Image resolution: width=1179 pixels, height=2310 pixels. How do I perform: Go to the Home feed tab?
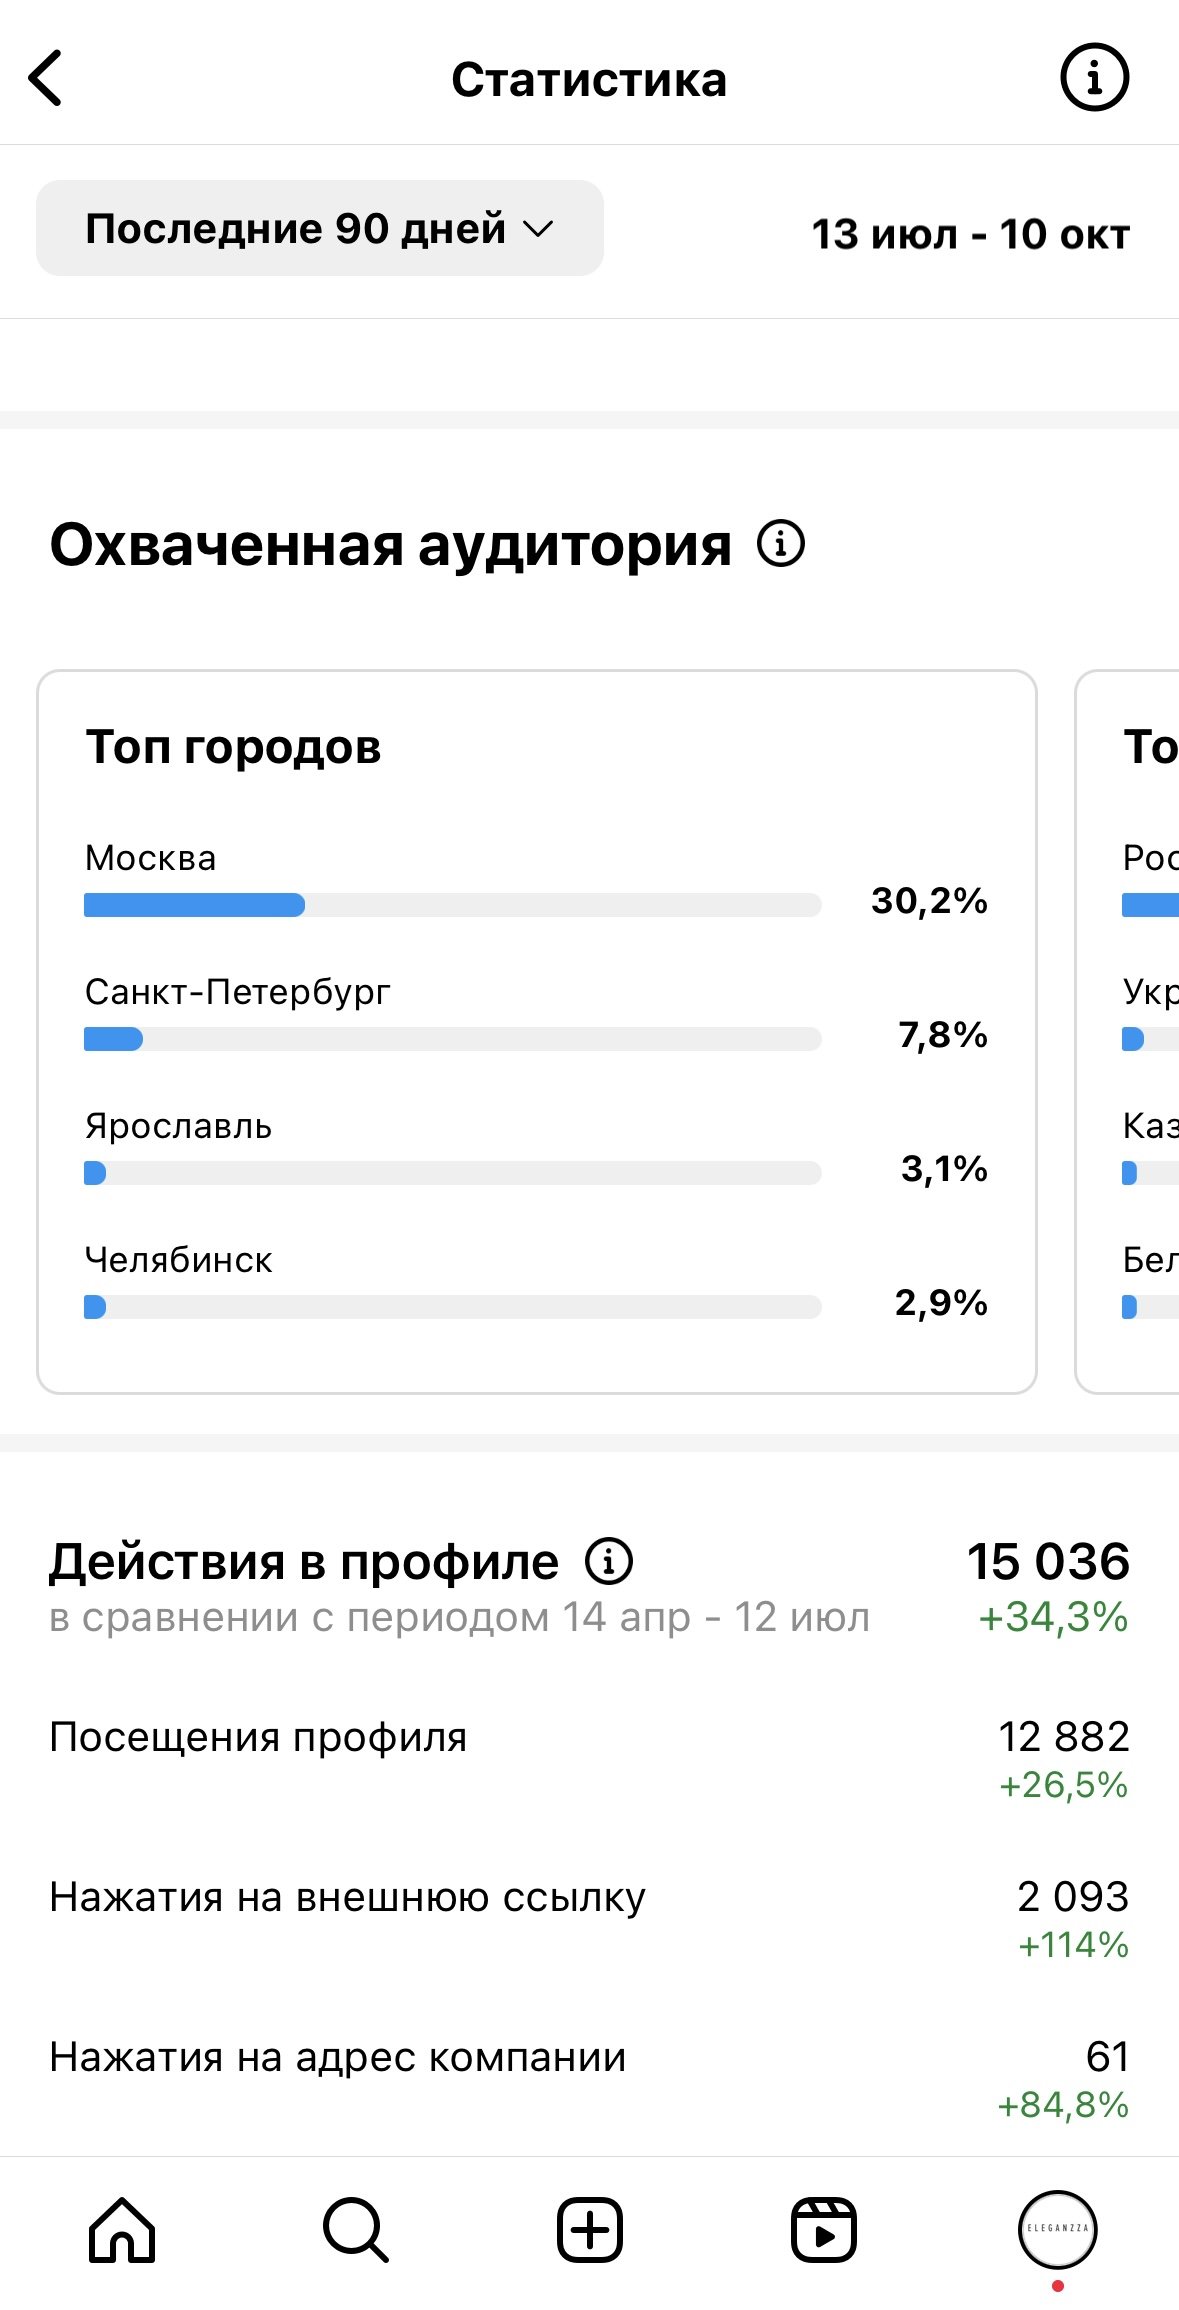122,2229
